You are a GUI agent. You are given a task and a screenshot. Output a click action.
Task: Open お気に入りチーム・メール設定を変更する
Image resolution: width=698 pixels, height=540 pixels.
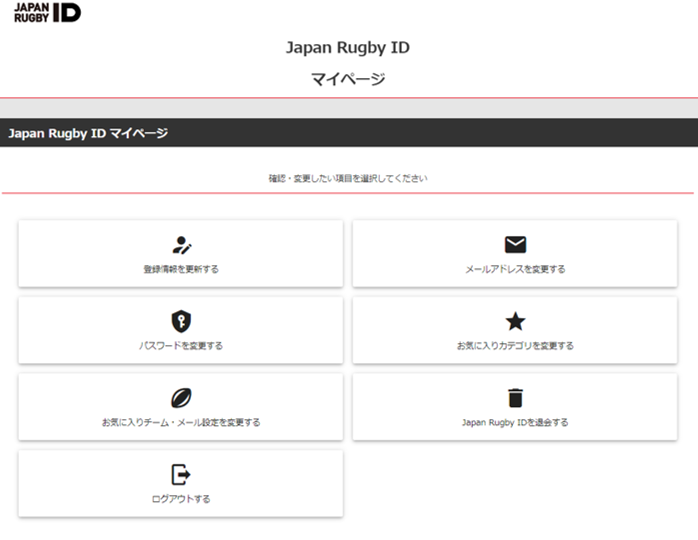click(181, 407)
